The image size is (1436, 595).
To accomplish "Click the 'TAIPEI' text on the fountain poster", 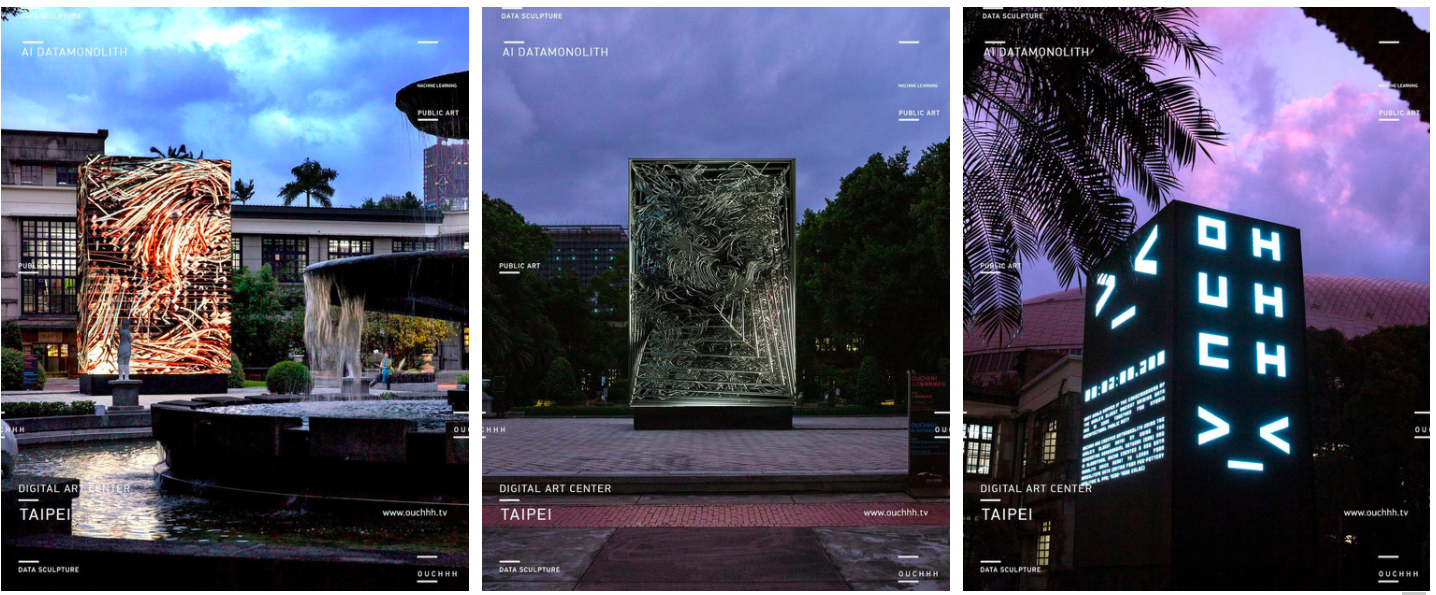I will click(x=45, y=514).
